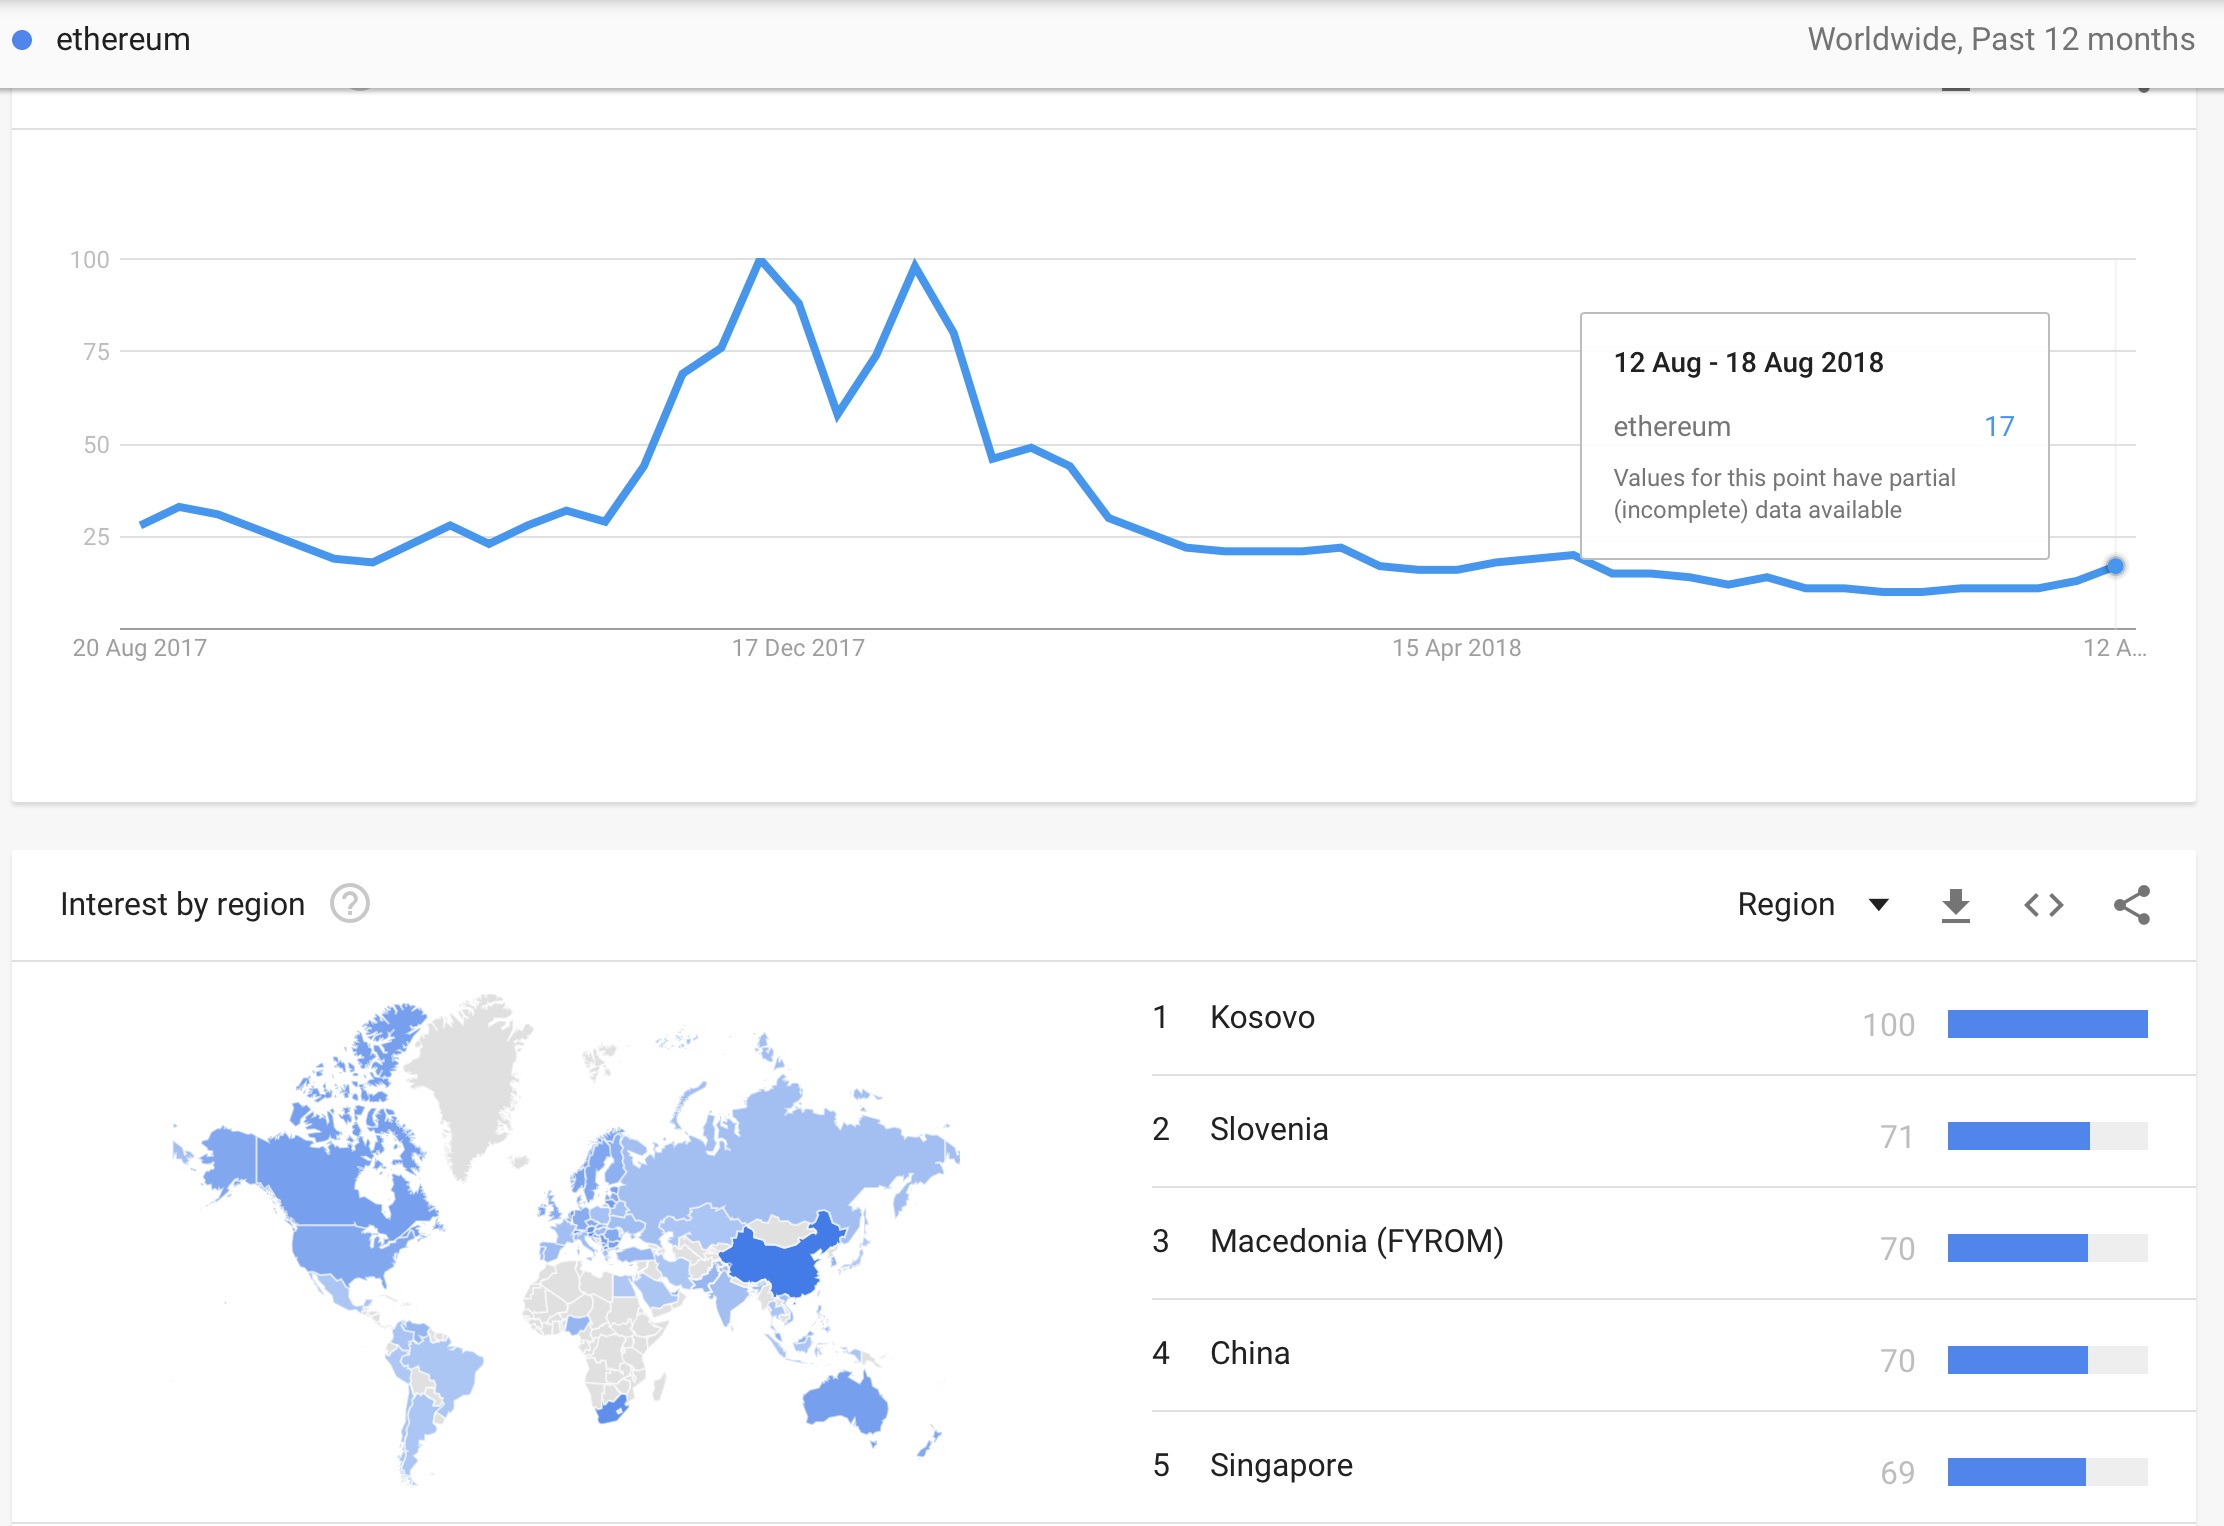Click the help icon beside Interest by region
Viewport: 2224px width, 1526px height.
pyautogui.click(x=350, y=904)
